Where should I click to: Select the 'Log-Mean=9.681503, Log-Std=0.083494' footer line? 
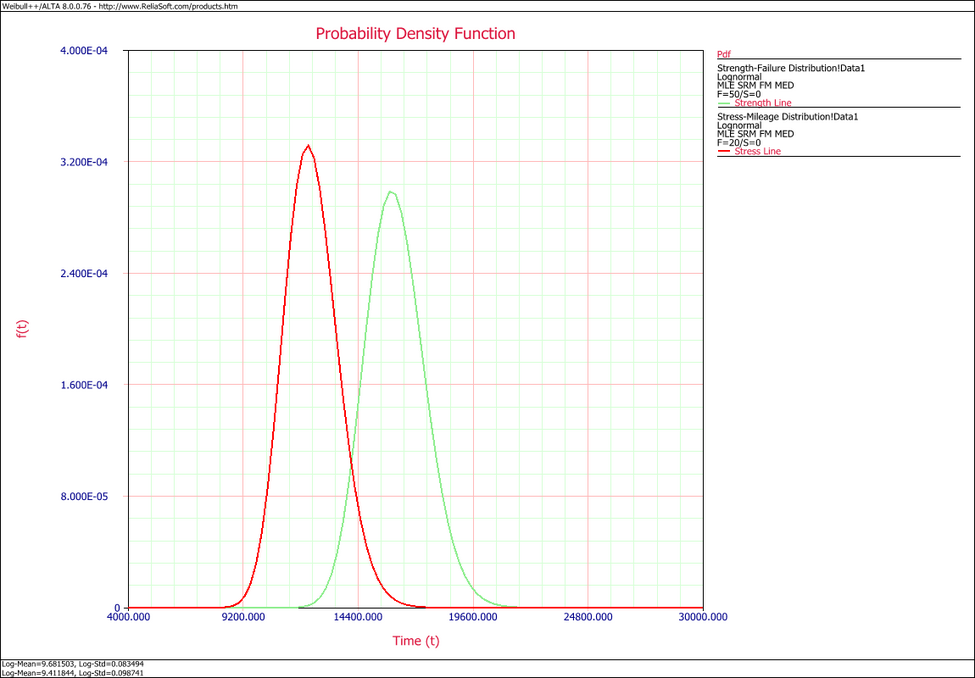coord(73,664)
